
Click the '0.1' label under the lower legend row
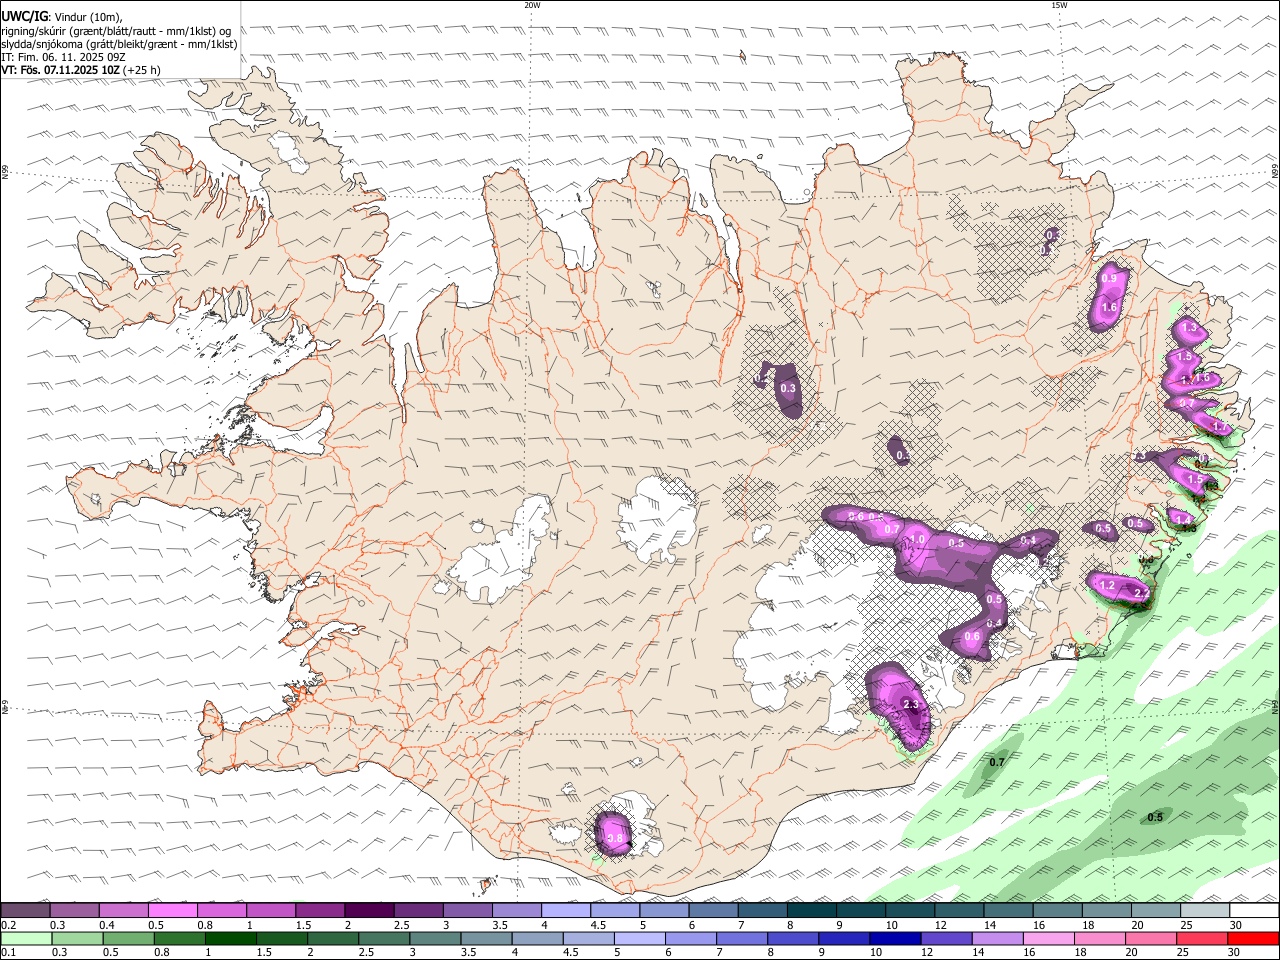10,952
